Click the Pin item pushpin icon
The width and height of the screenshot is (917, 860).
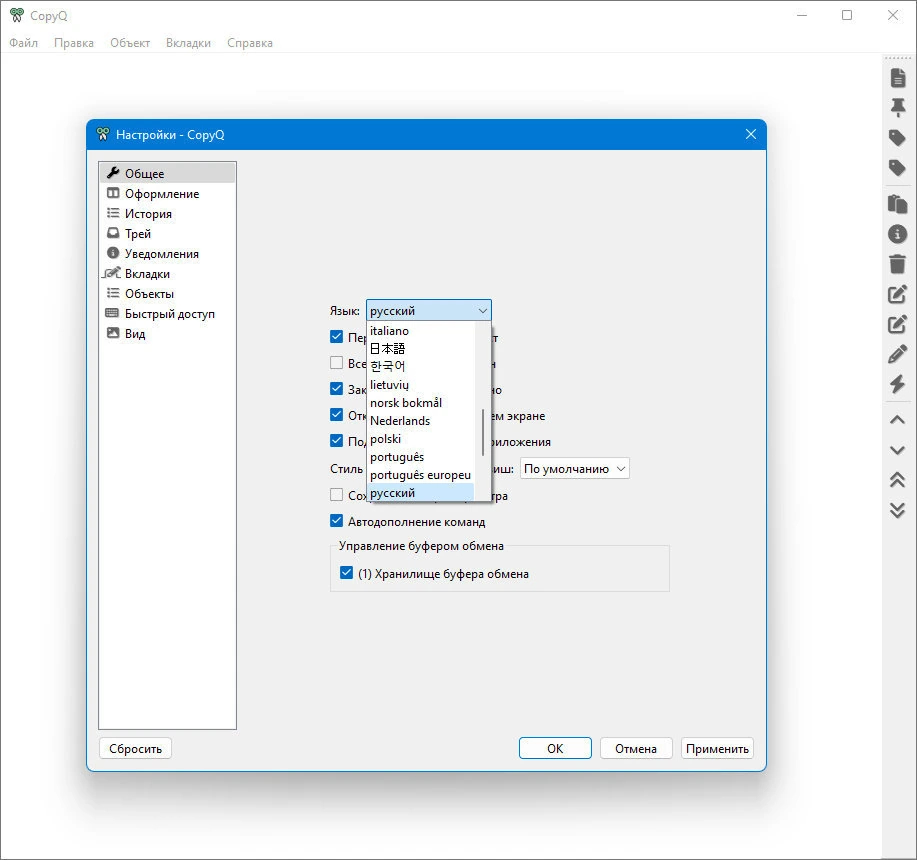(898, 108)
